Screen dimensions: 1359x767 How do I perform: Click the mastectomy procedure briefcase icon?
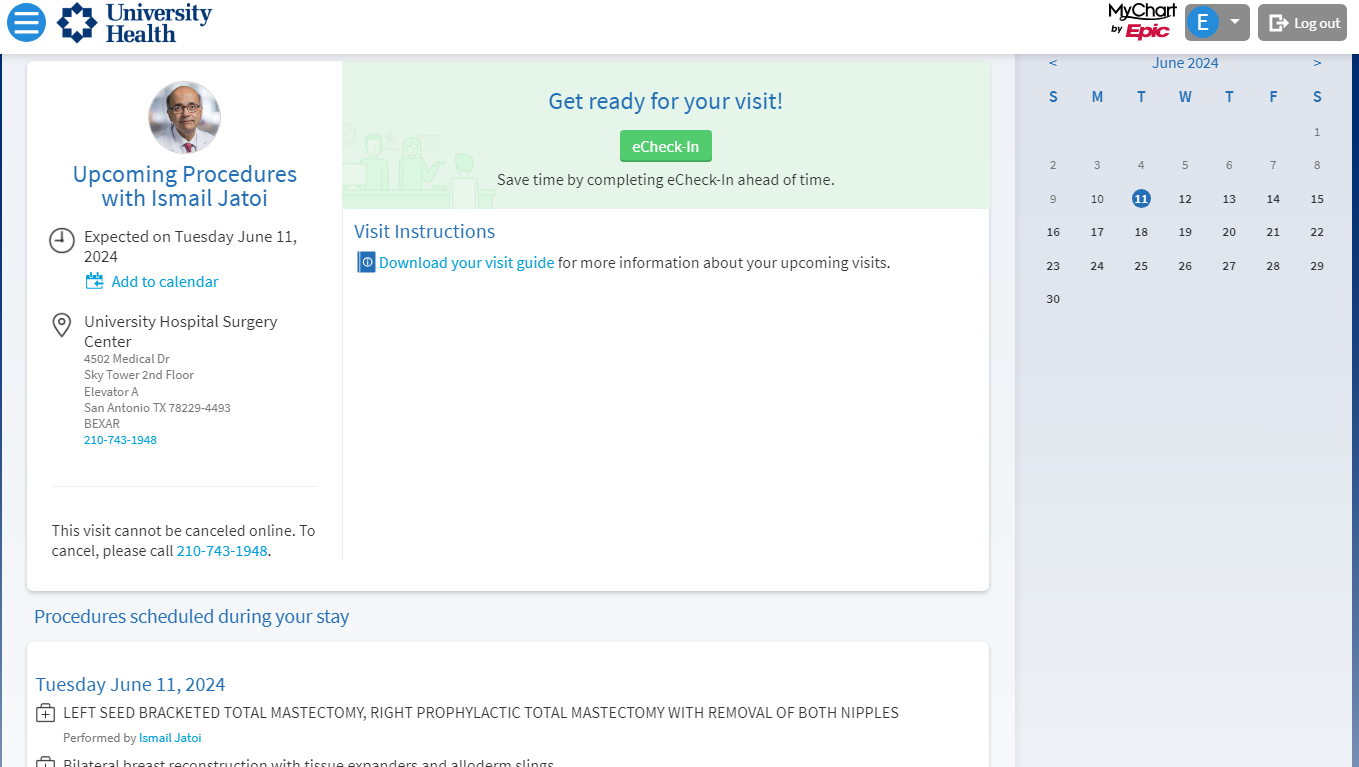point(45,713)
